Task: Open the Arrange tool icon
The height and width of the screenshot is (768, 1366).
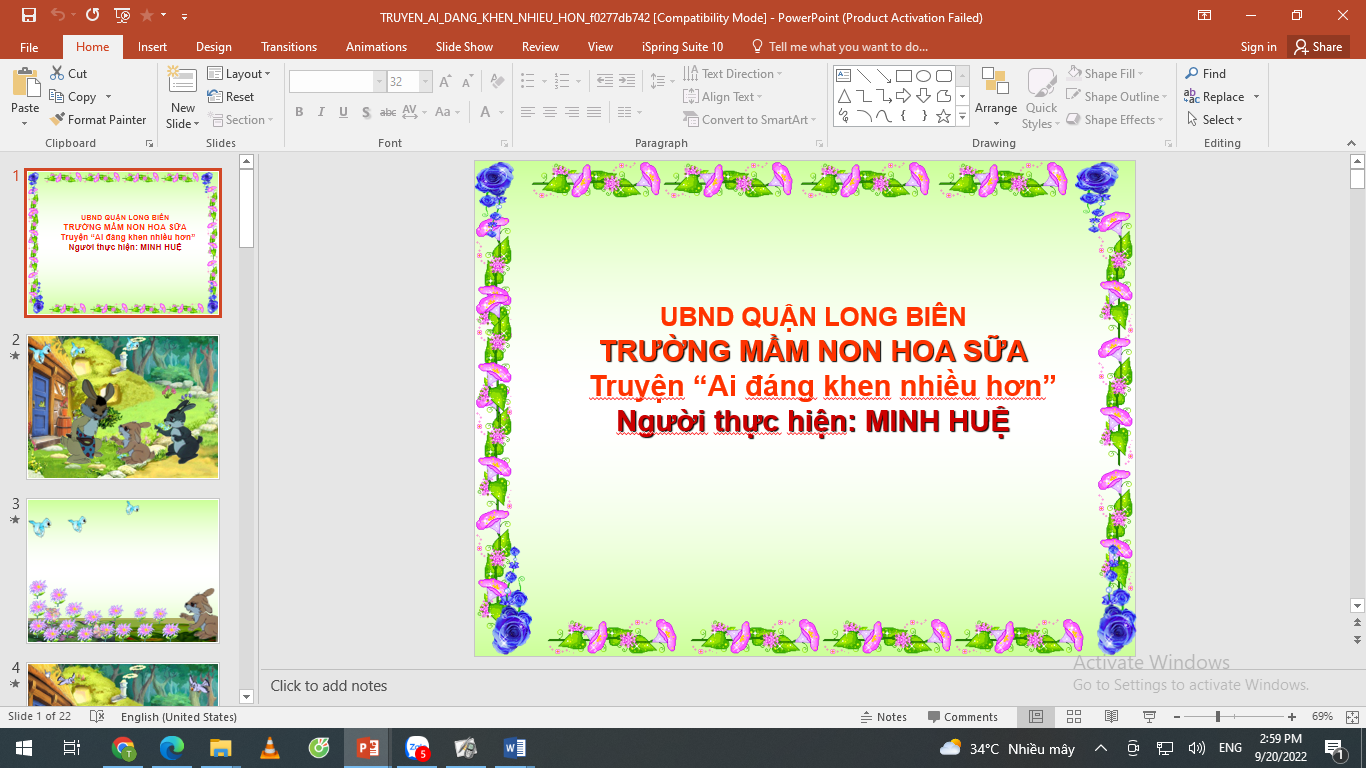Action: click(995, 82)
